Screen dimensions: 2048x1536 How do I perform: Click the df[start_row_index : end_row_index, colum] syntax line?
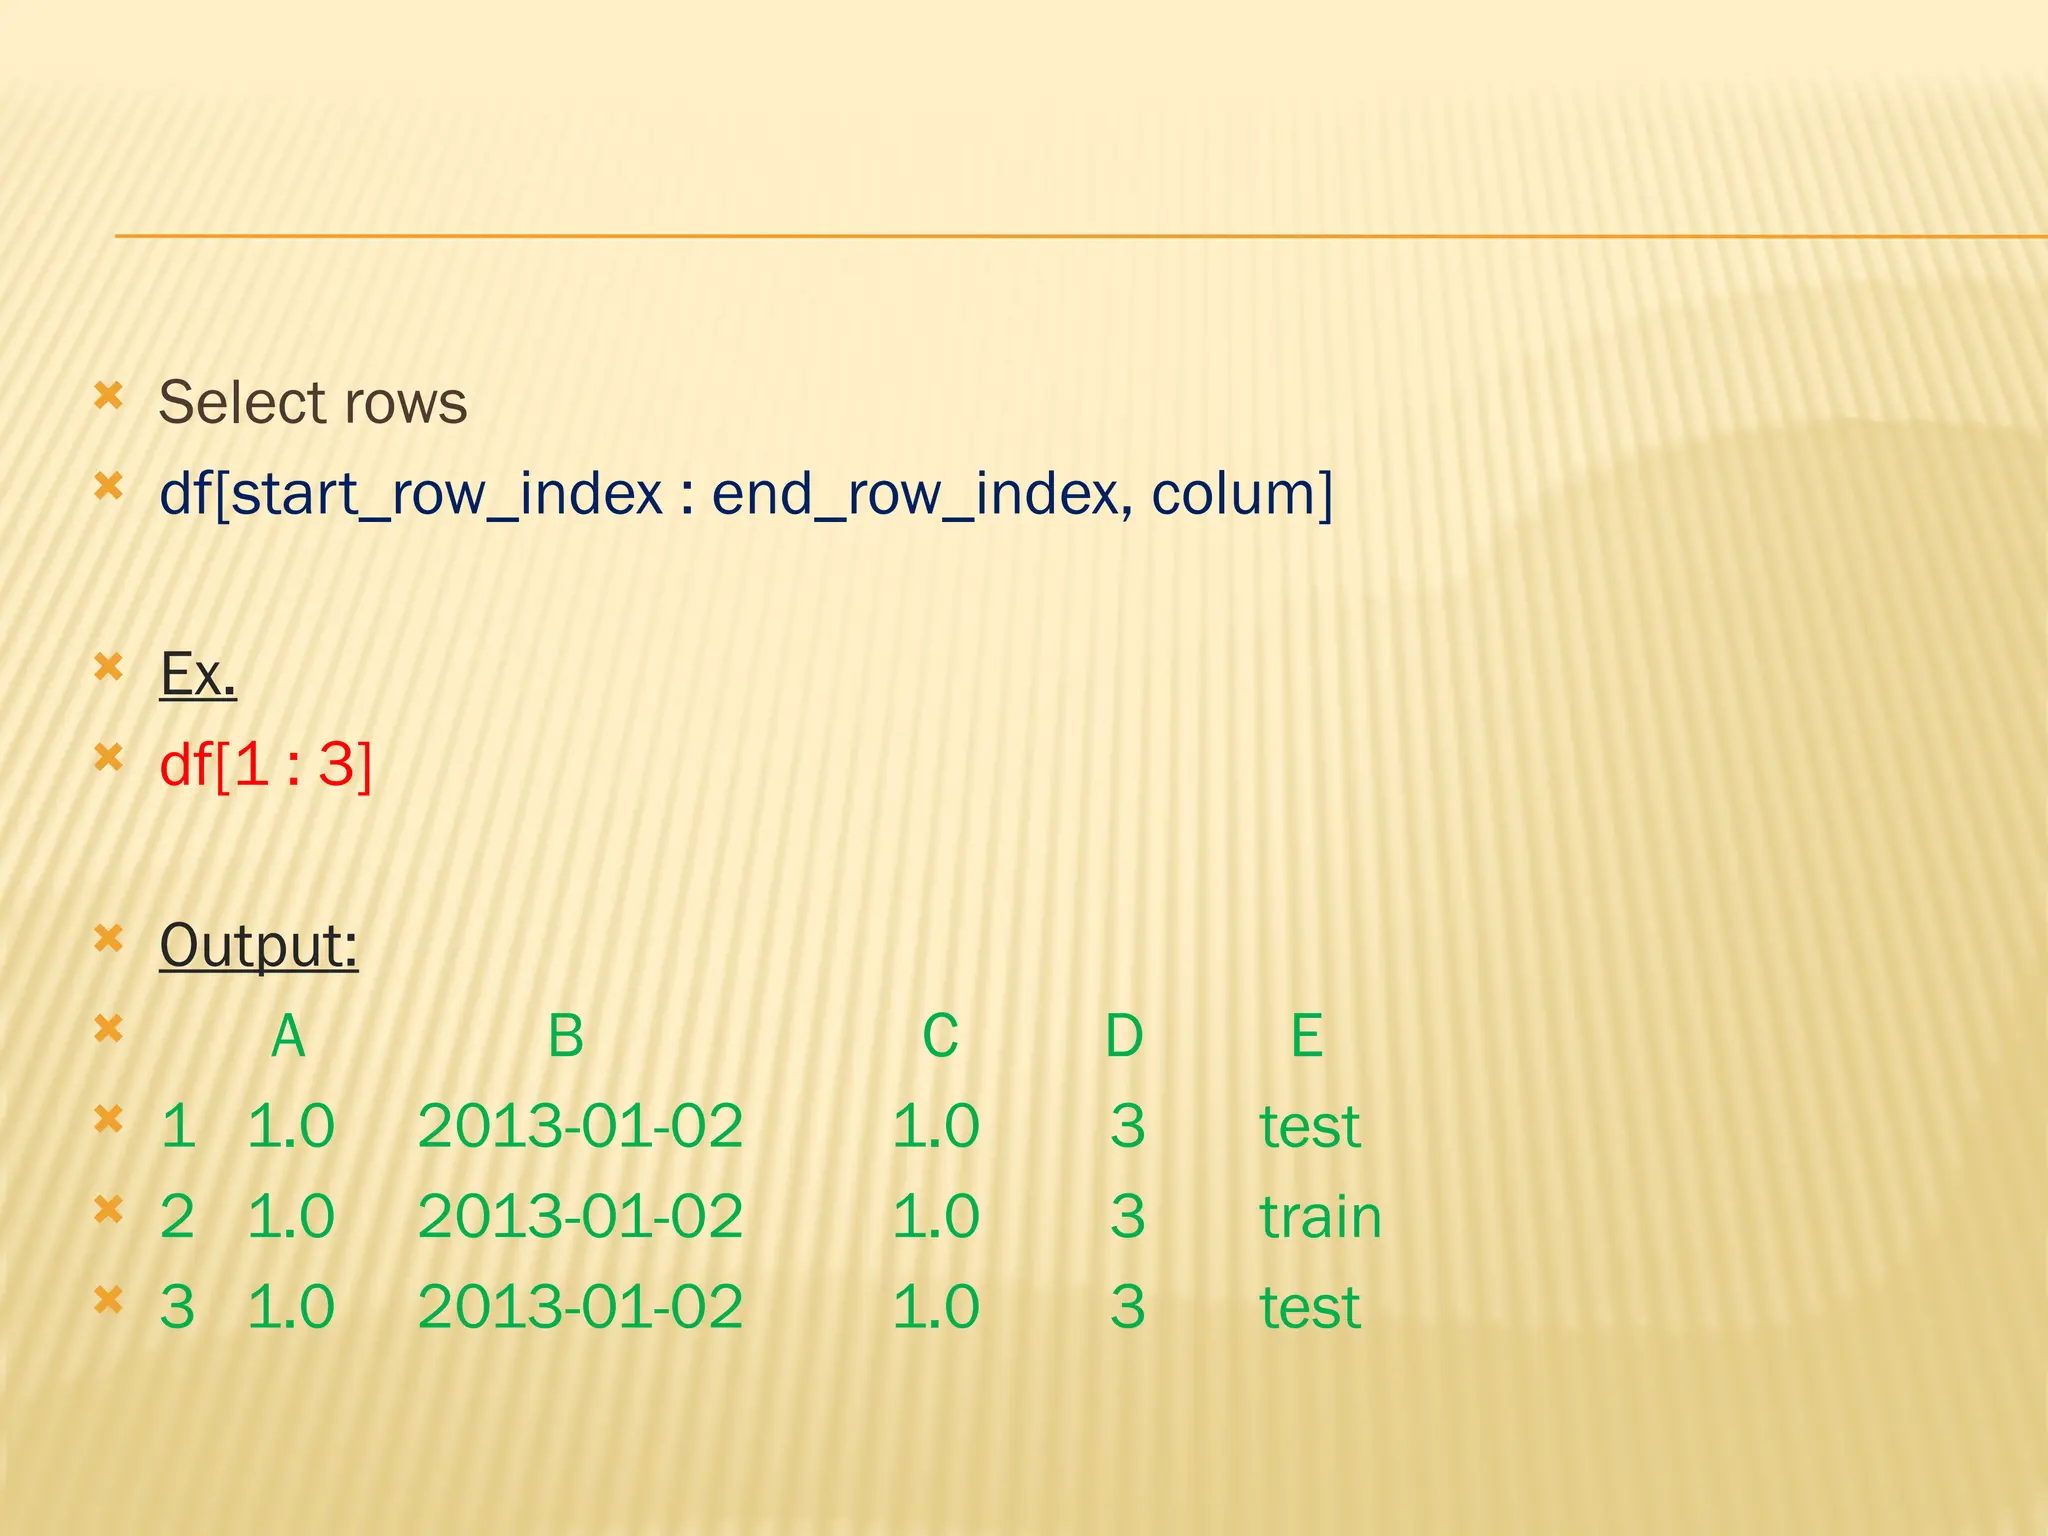[x=746, y=494]
